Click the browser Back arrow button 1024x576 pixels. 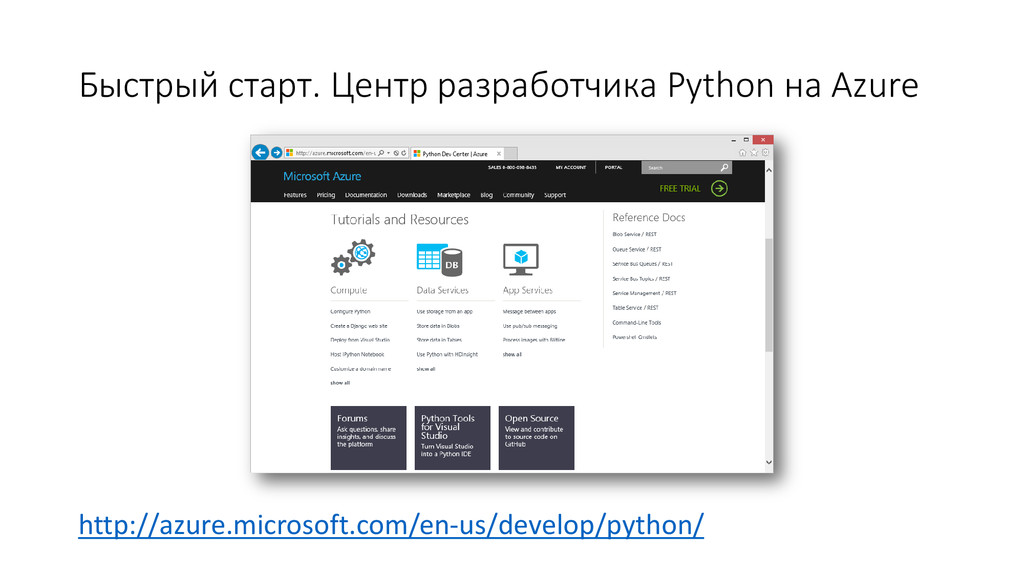point(260,152)
